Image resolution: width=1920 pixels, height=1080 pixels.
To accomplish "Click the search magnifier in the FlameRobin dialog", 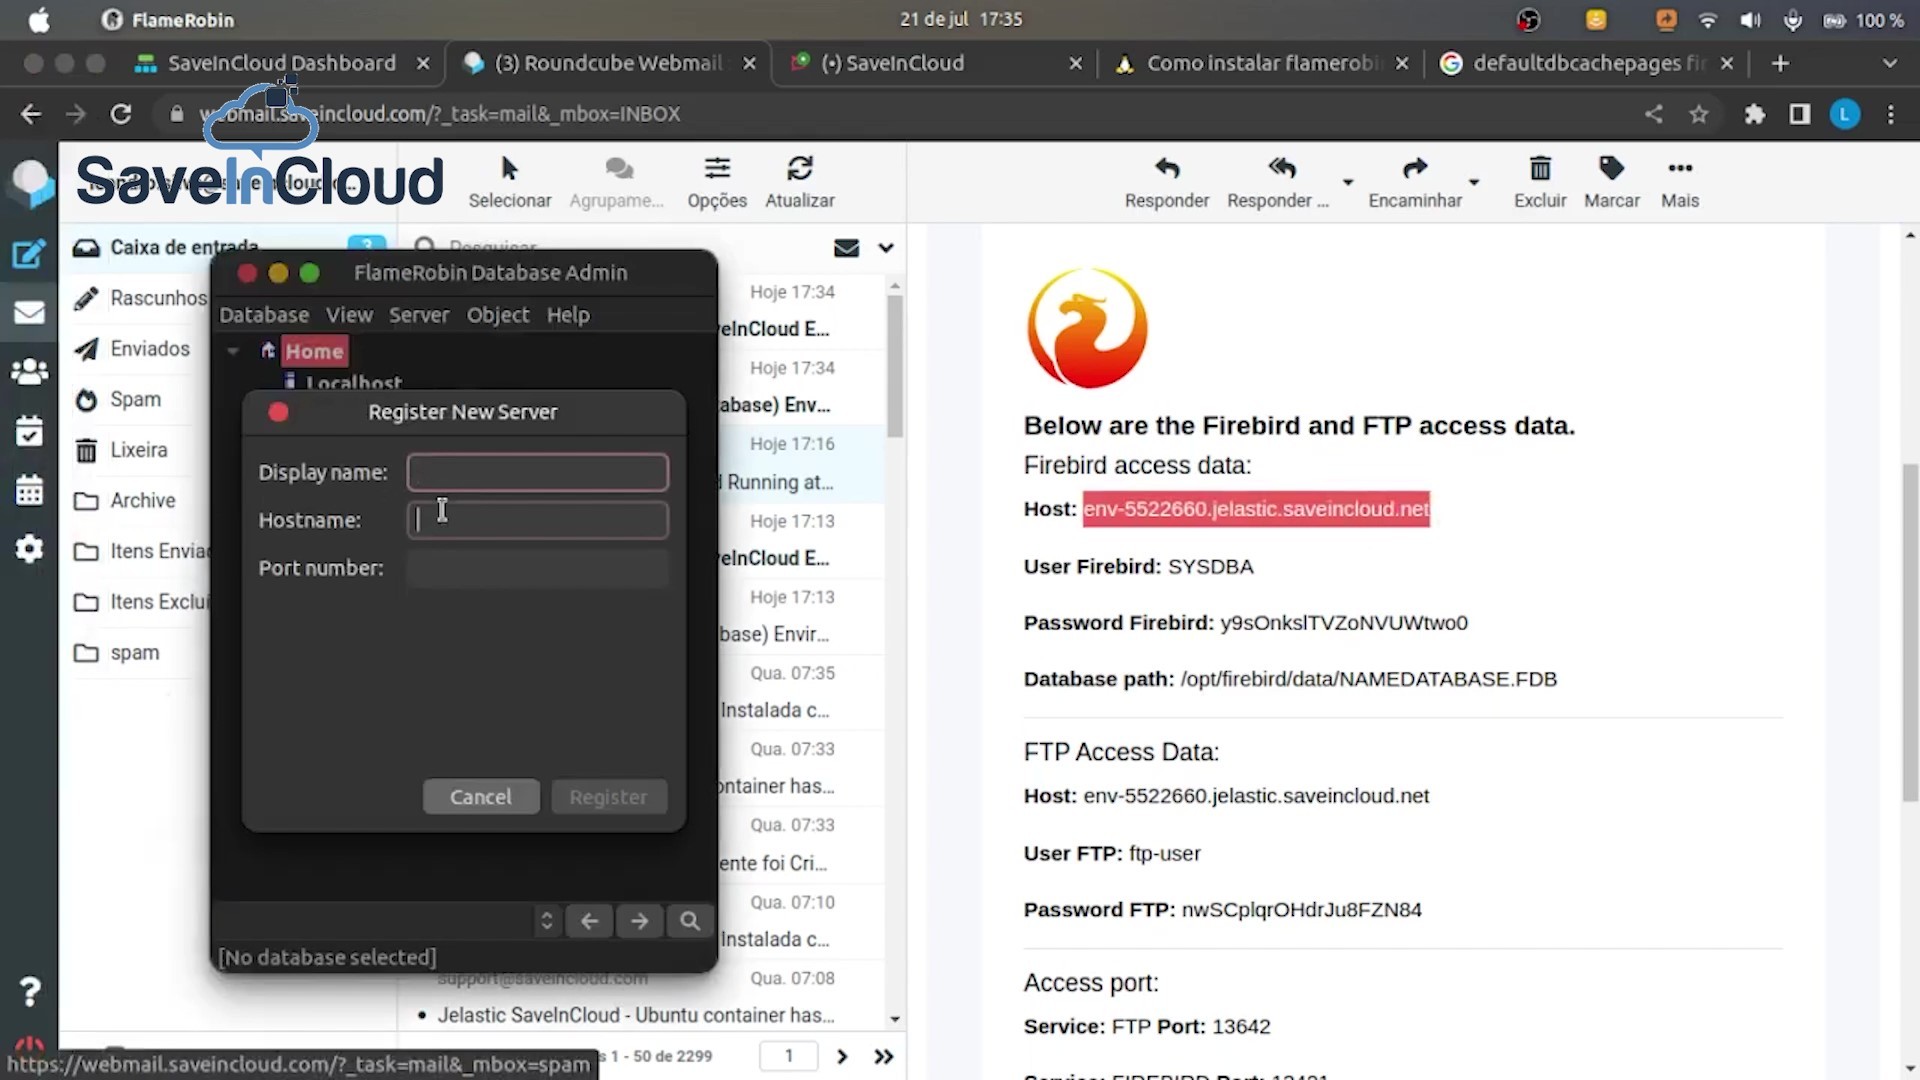I will [x=689, y=920].
